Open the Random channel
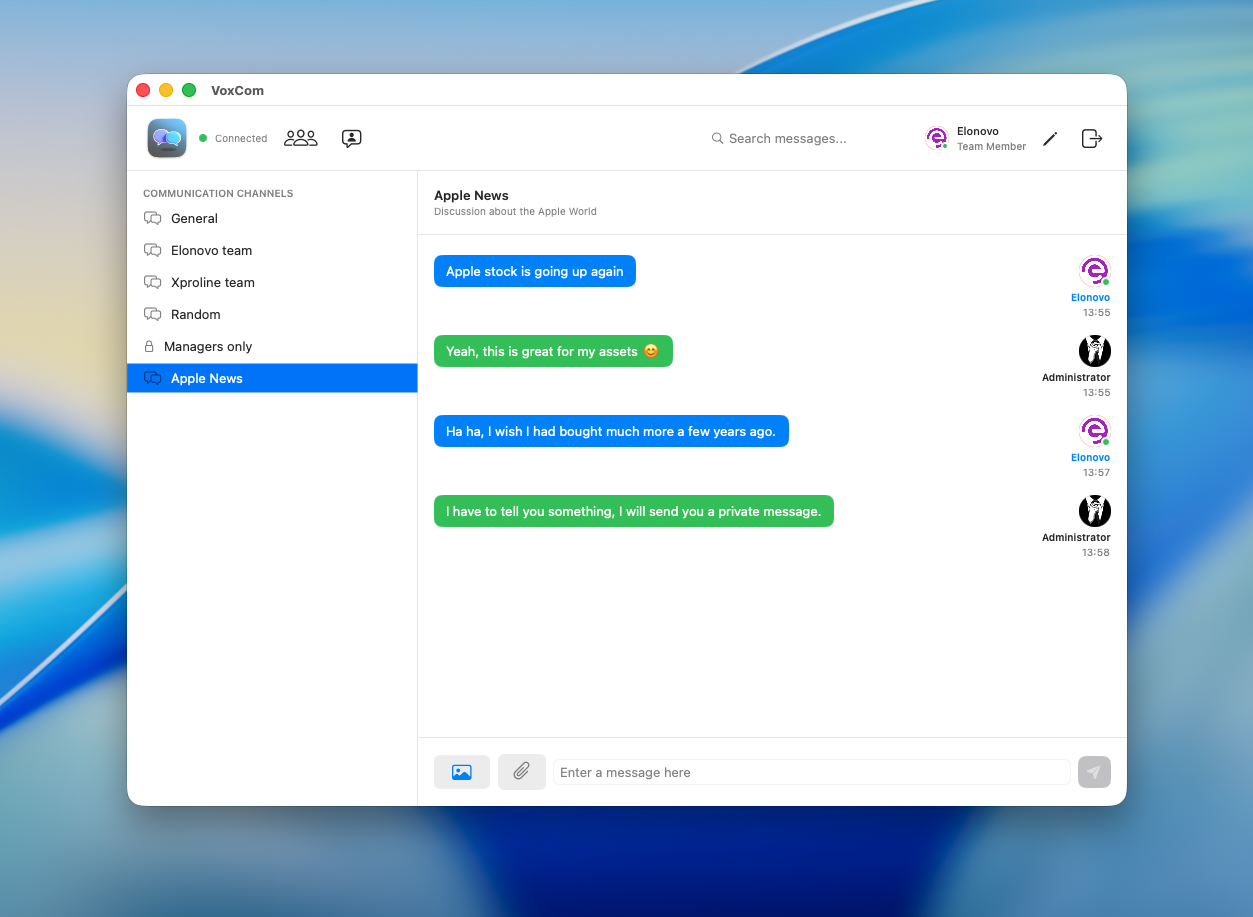The width and height of the screenshot is (1253, 917). (195, 314)
